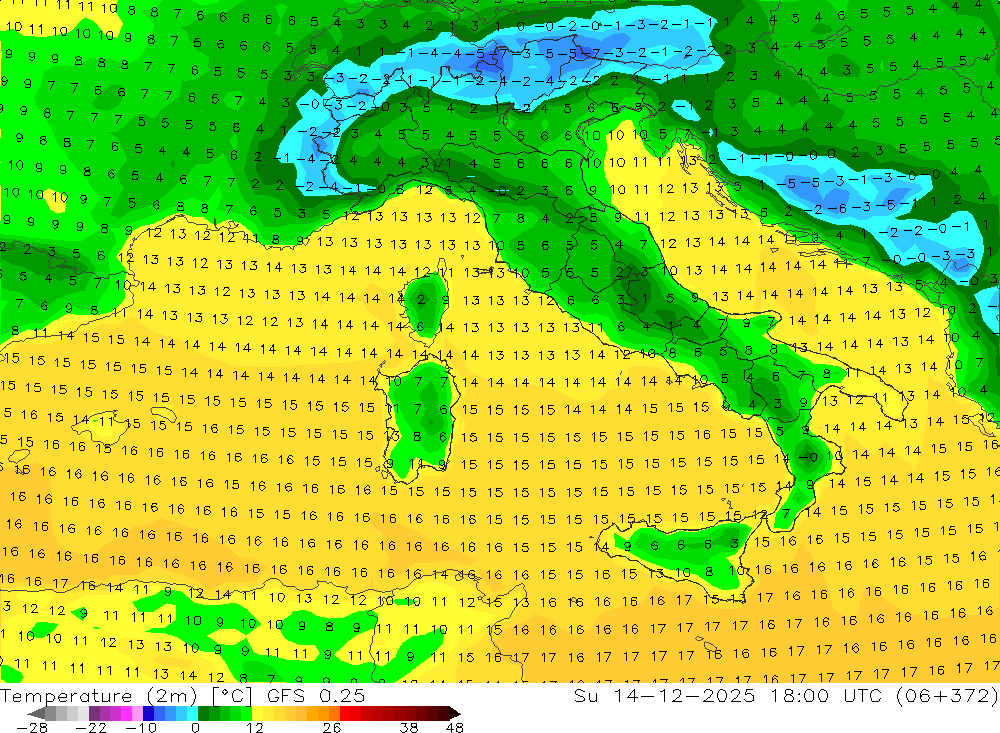Click the gray left arrow end of color scale
This screenshot has height=733, width=1000.
tap(37, 714)
